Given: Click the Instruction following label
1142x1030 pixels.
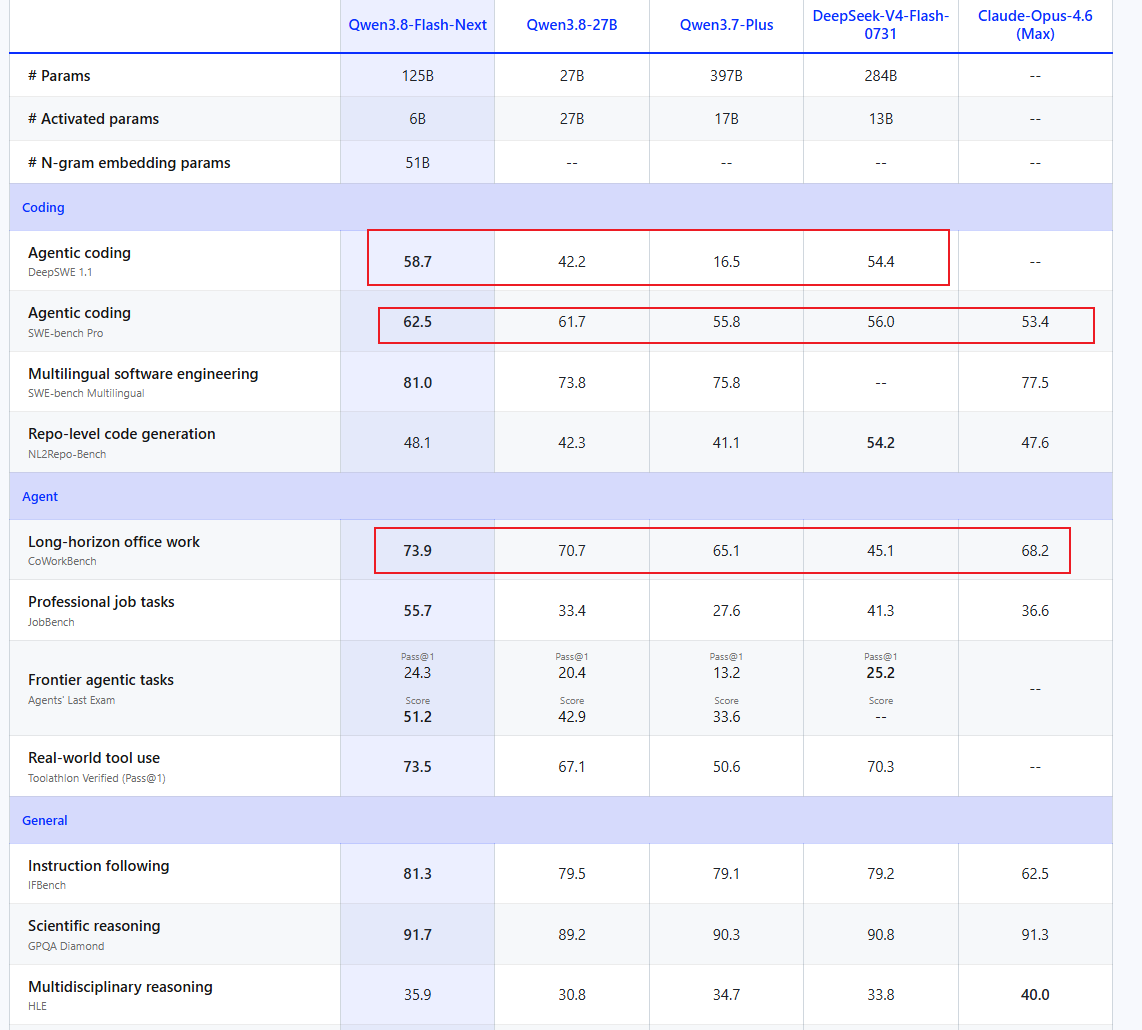Looking at the screenshot, I should [x=98, y=865].
